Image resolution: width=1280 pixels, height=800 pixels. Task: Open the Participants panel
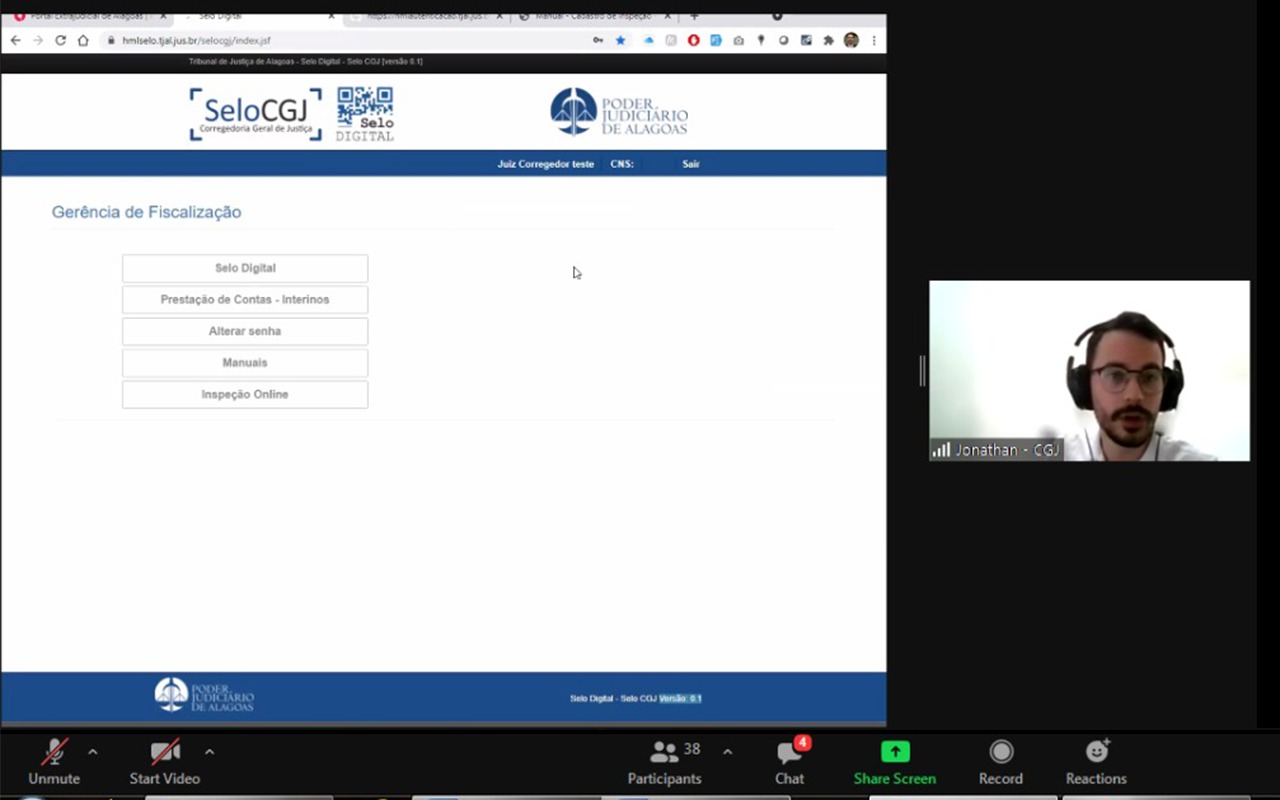664,762
